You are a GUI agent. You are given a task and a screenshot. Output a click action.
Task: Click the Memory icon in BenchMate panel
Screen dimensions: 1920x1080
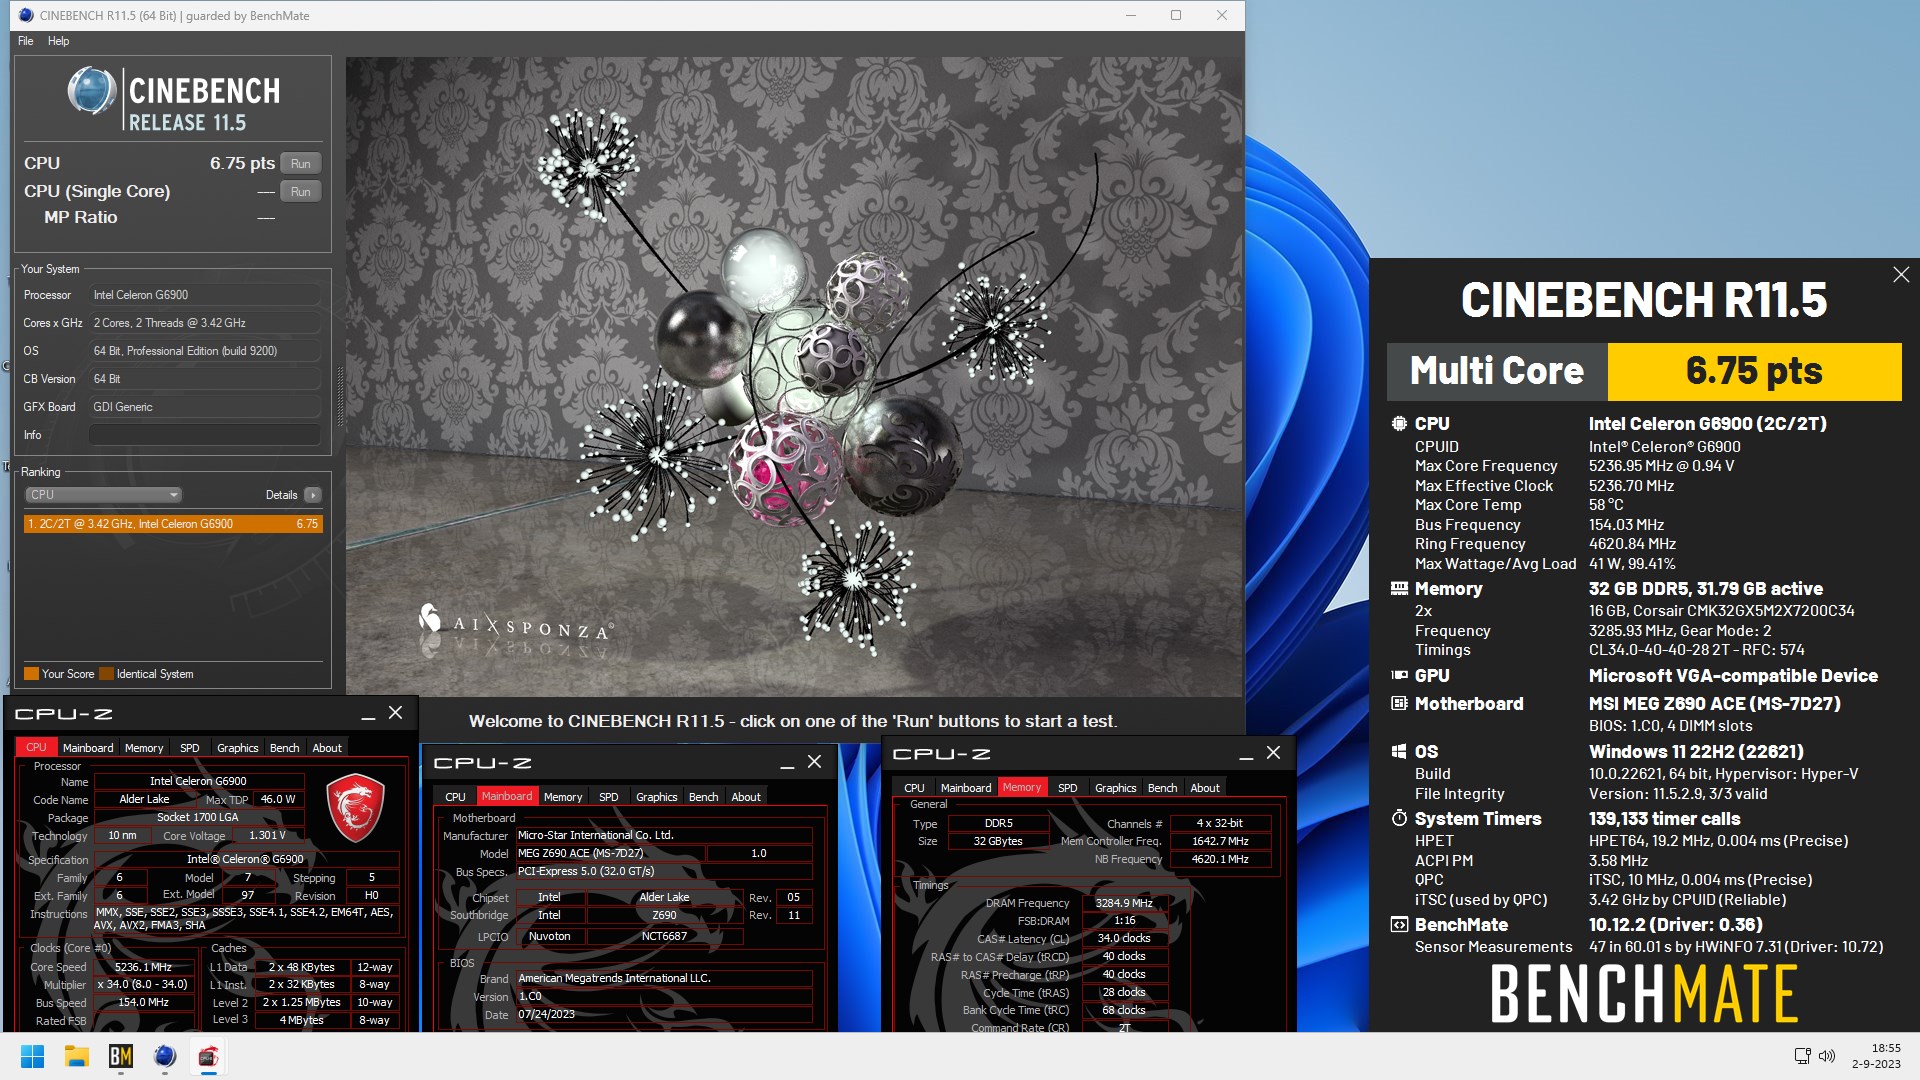pos(1399,589)
